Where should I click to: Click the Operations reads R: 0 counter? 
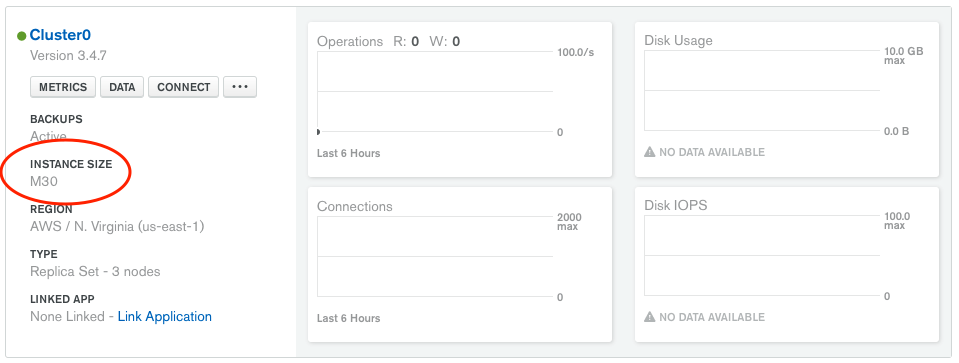(406, 42)
